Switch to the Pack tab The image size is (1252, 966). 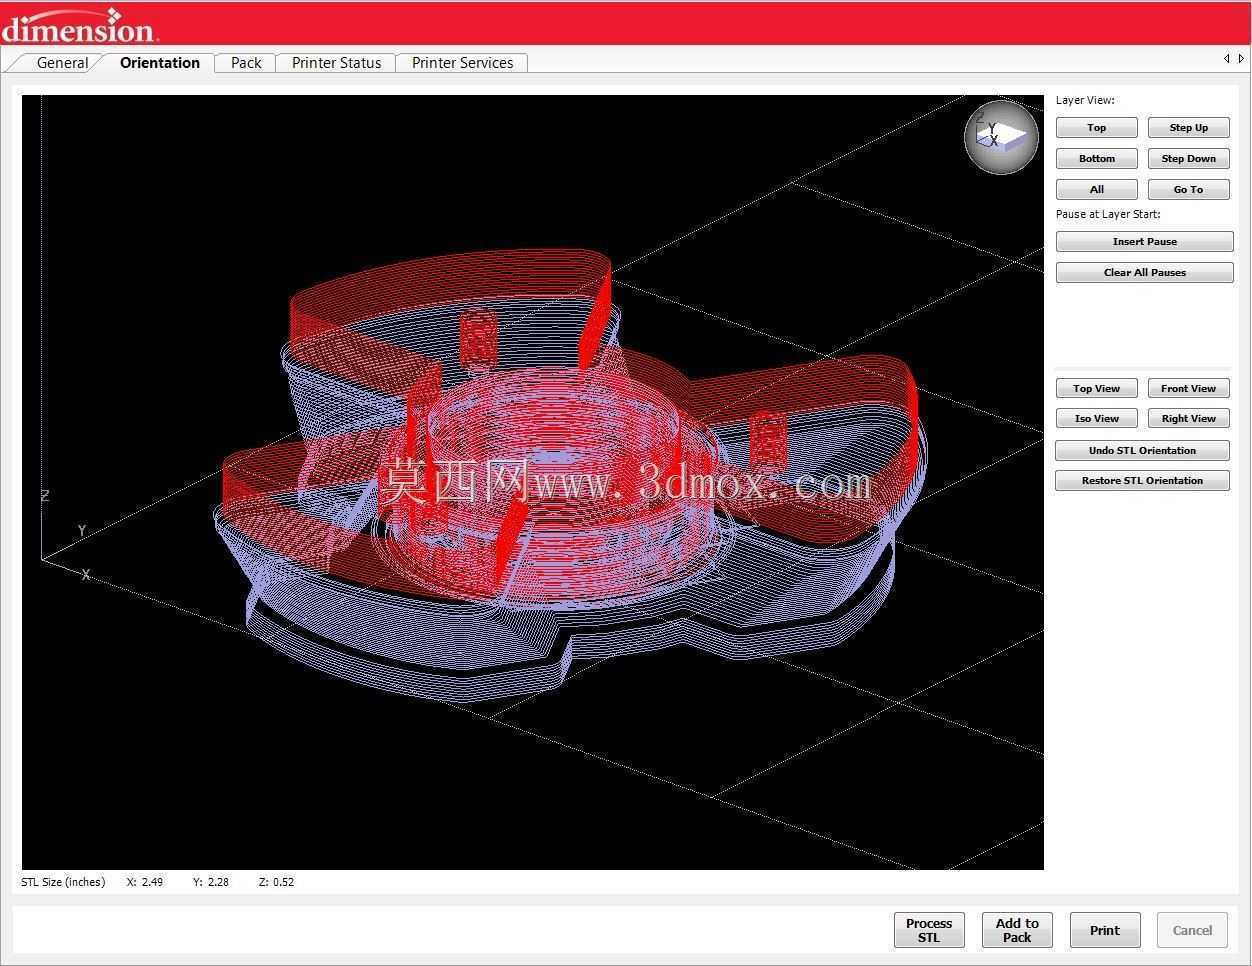coord(246,62)
